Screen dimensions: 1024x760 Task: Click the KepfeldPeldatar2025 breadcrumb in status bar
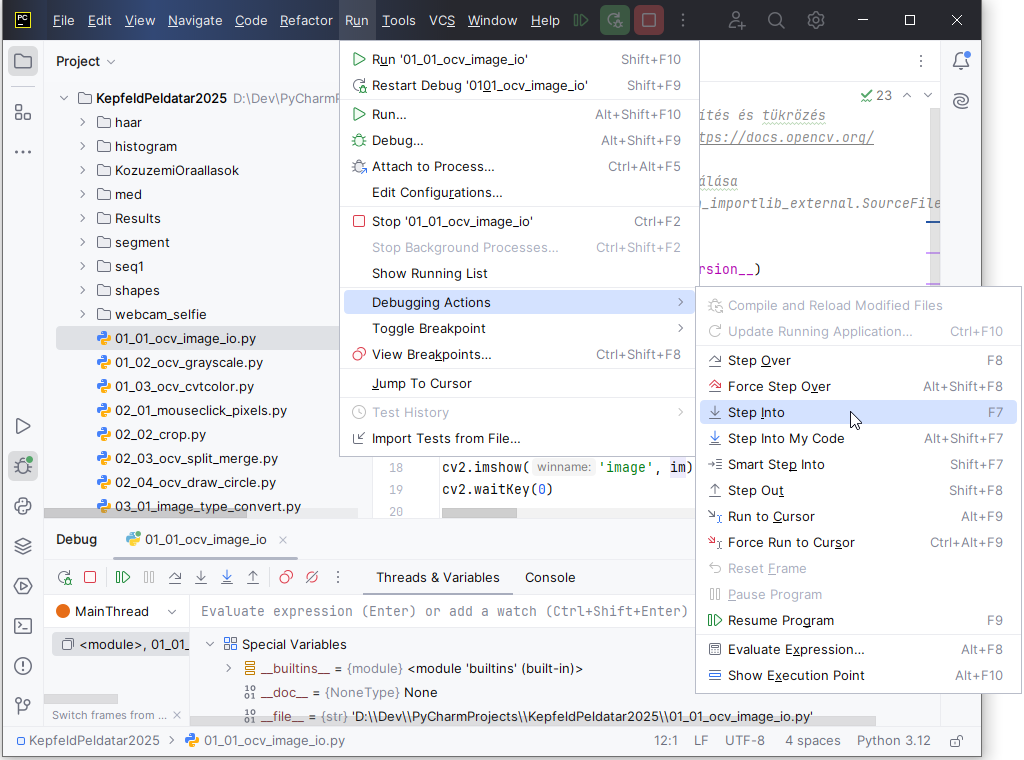pyautogui.click(x=88, y=740)
